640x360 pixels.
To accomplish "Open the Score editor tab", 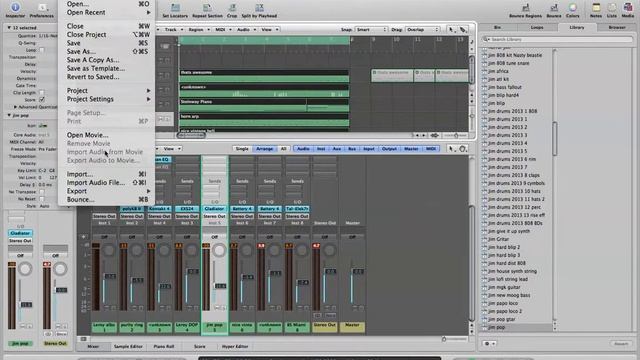I will pos(200,347).
